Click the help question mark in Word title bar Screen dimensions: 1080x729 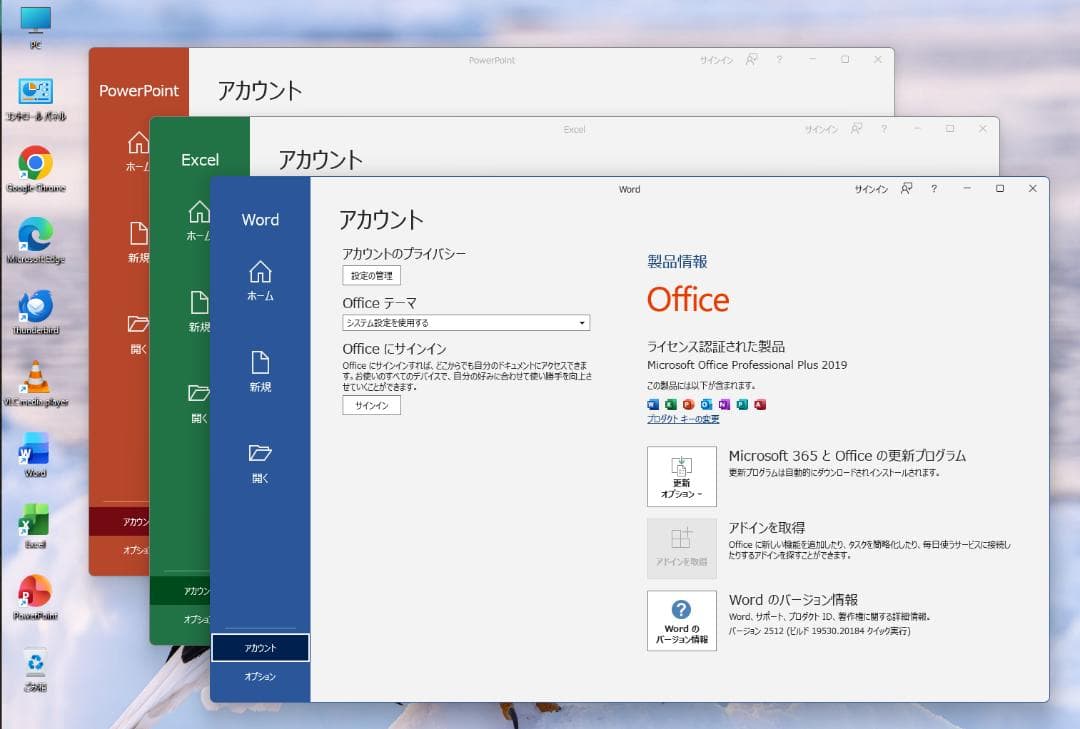(934, 189)
